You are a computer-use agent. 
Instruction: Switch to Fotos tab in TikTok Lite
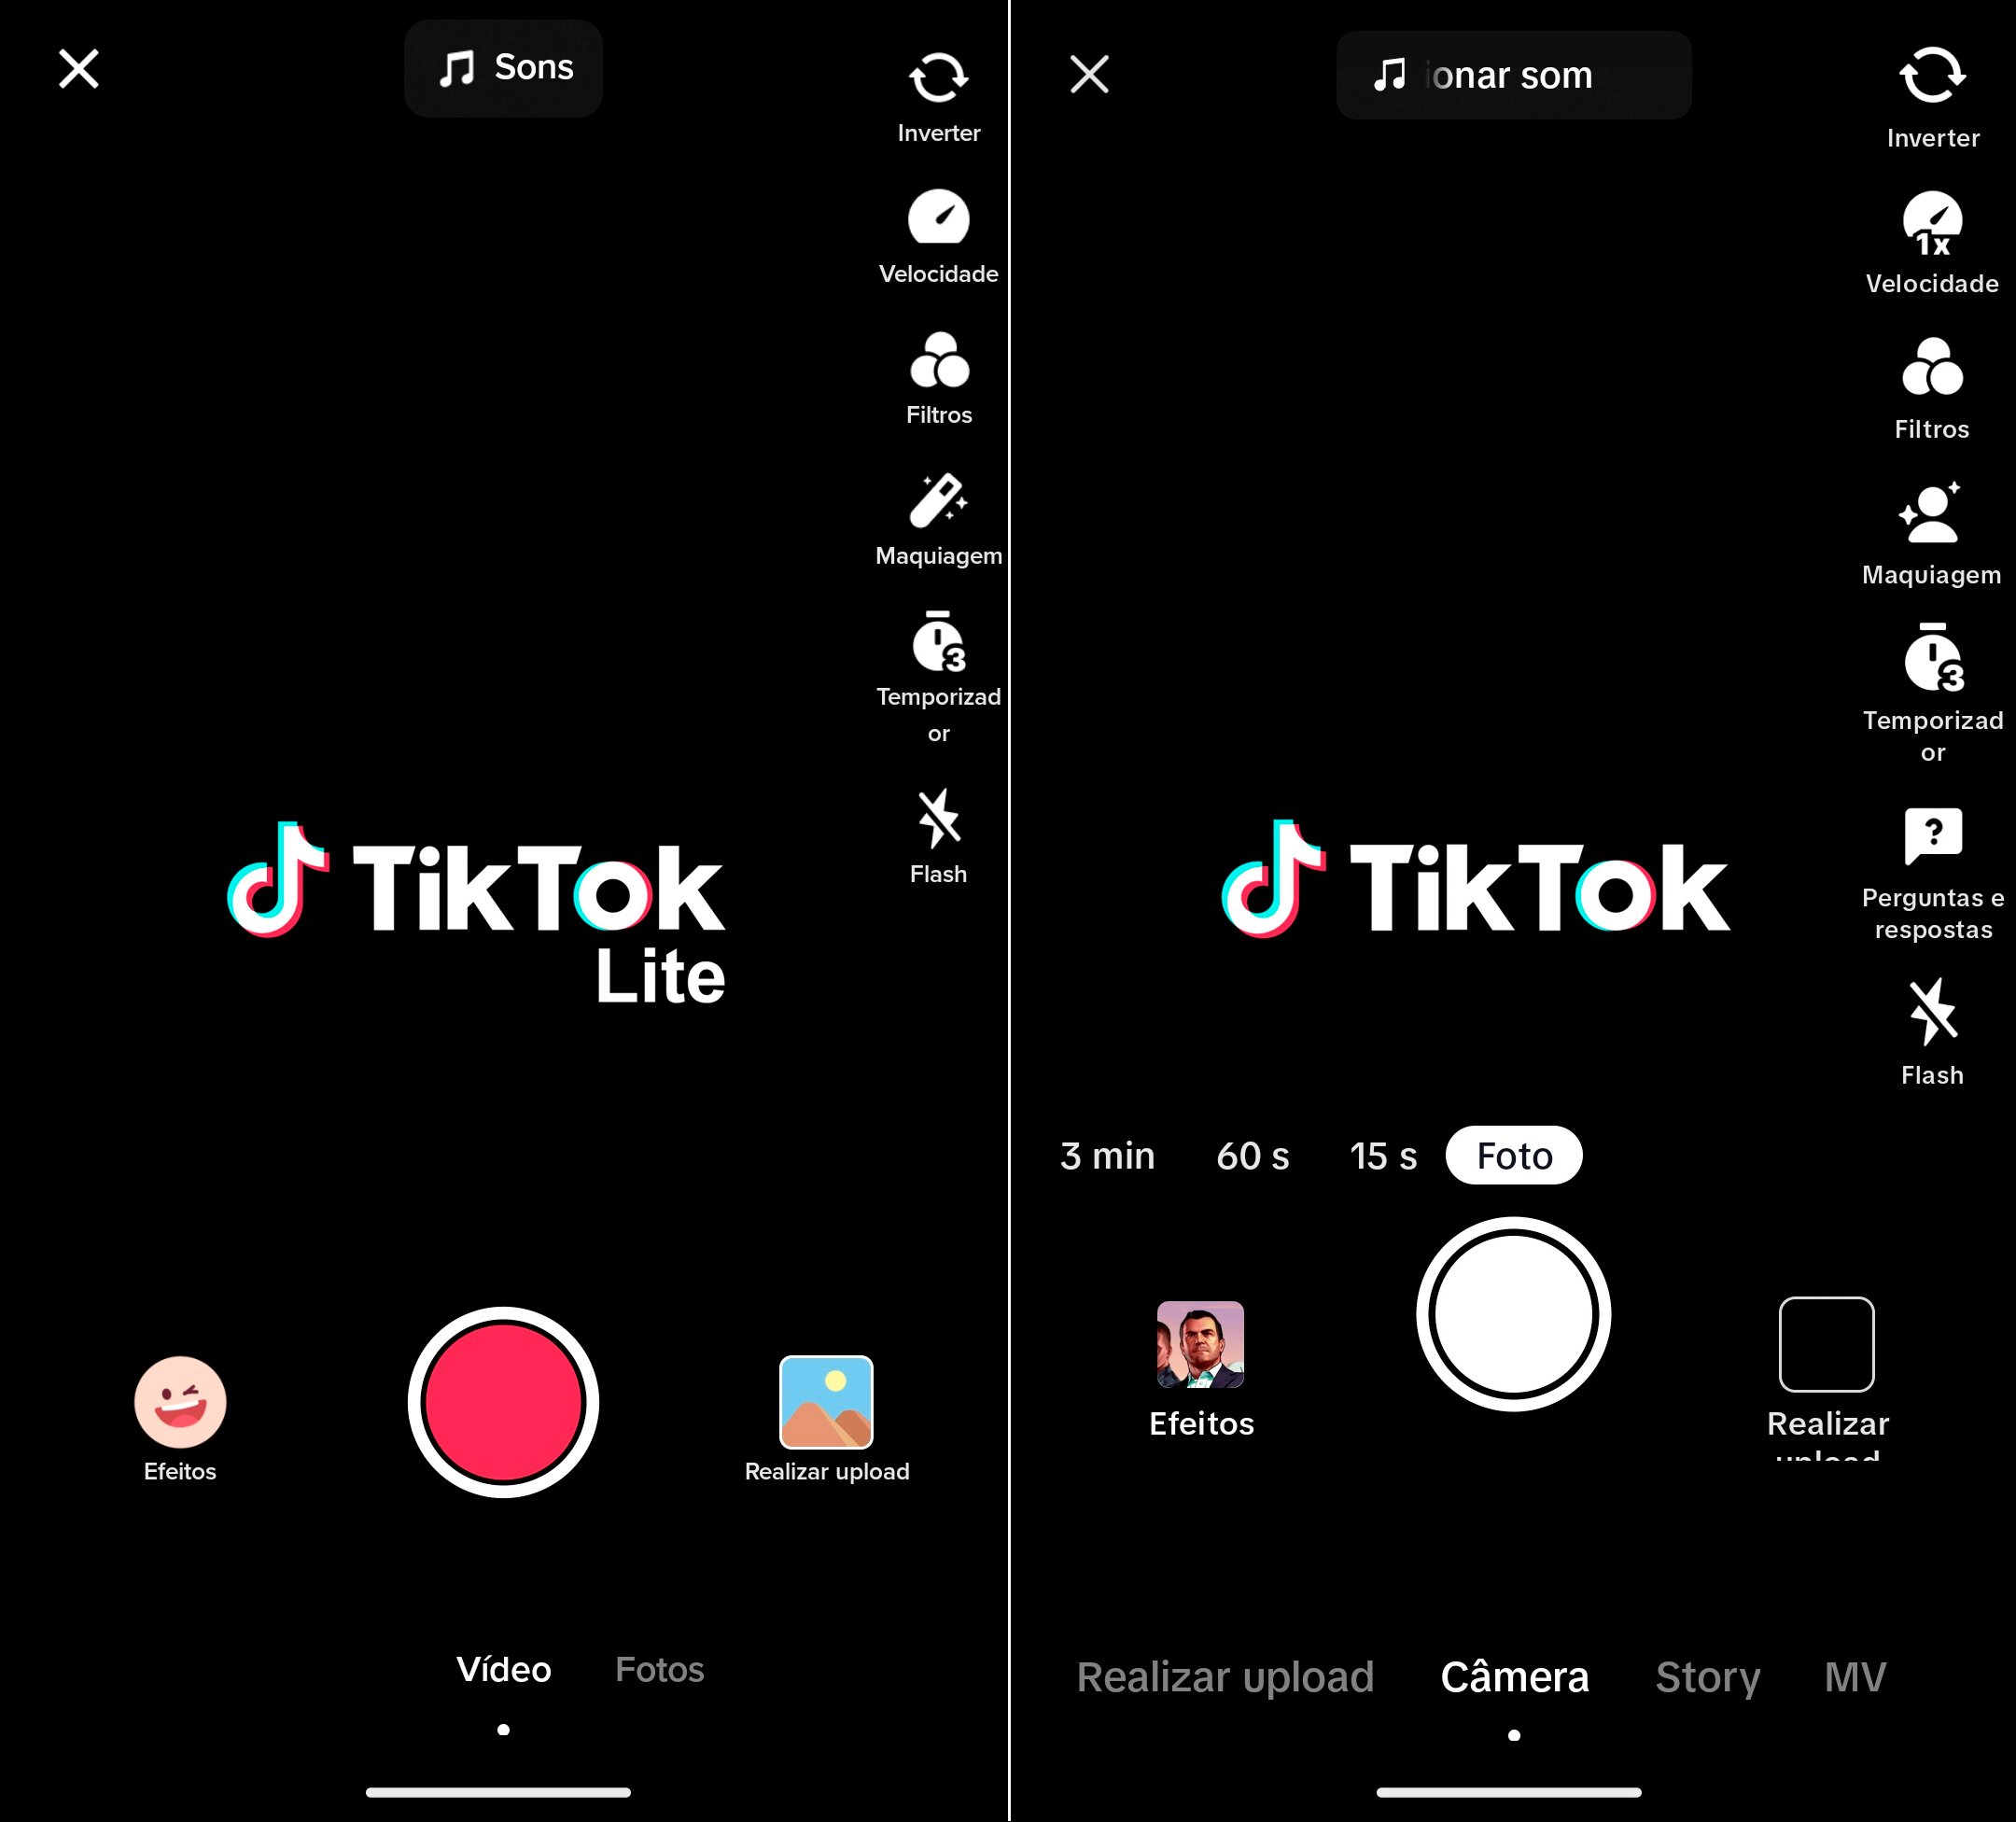pos(659,1669)
